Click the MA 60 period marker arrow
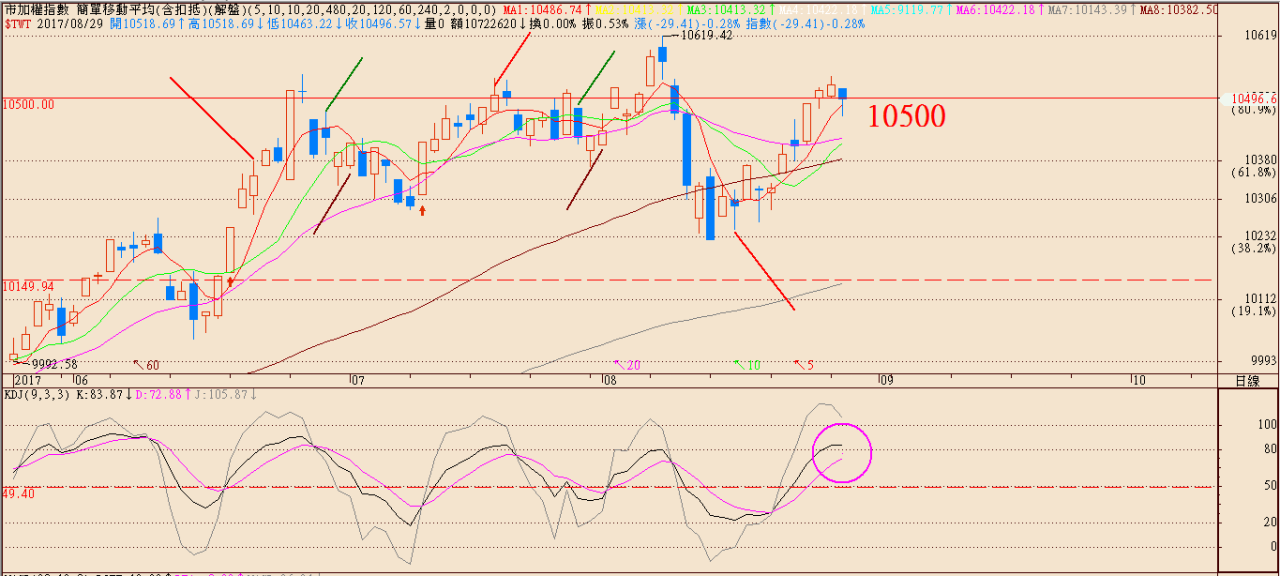The height and width of the screenshot is (576, 1280). pos(146,365)
